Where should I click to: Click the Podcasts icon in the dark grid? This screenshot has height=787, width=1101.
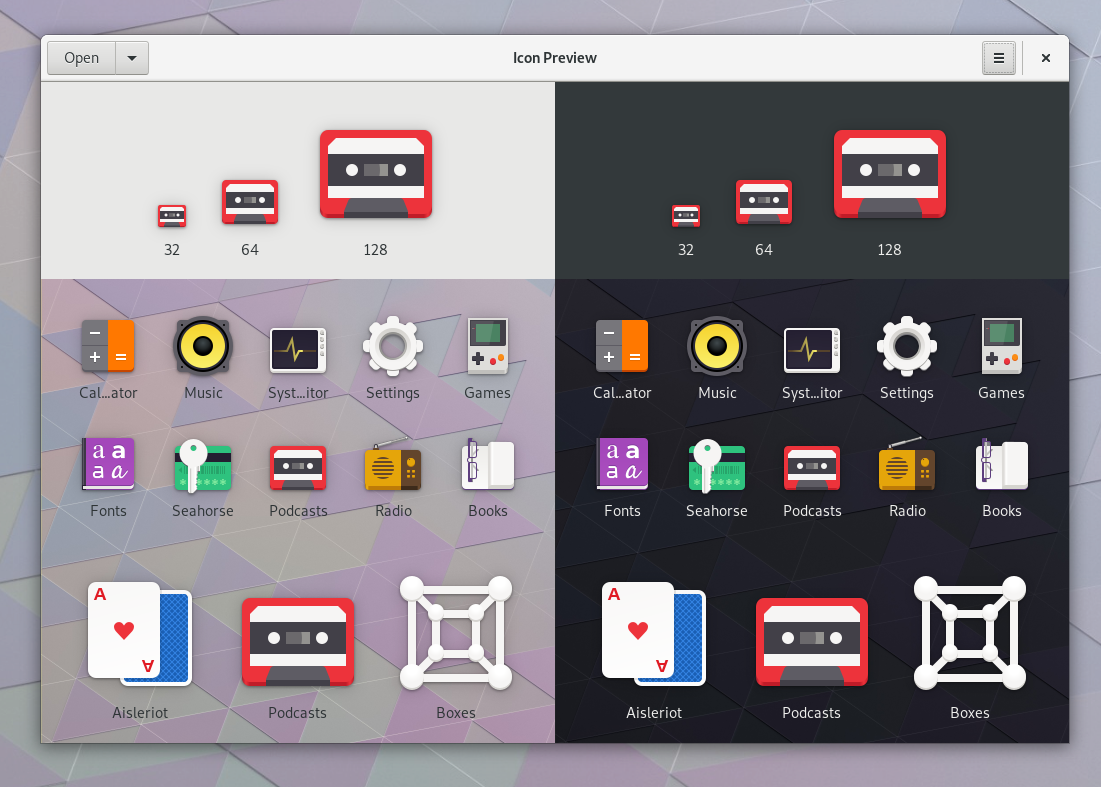(812, 465)
